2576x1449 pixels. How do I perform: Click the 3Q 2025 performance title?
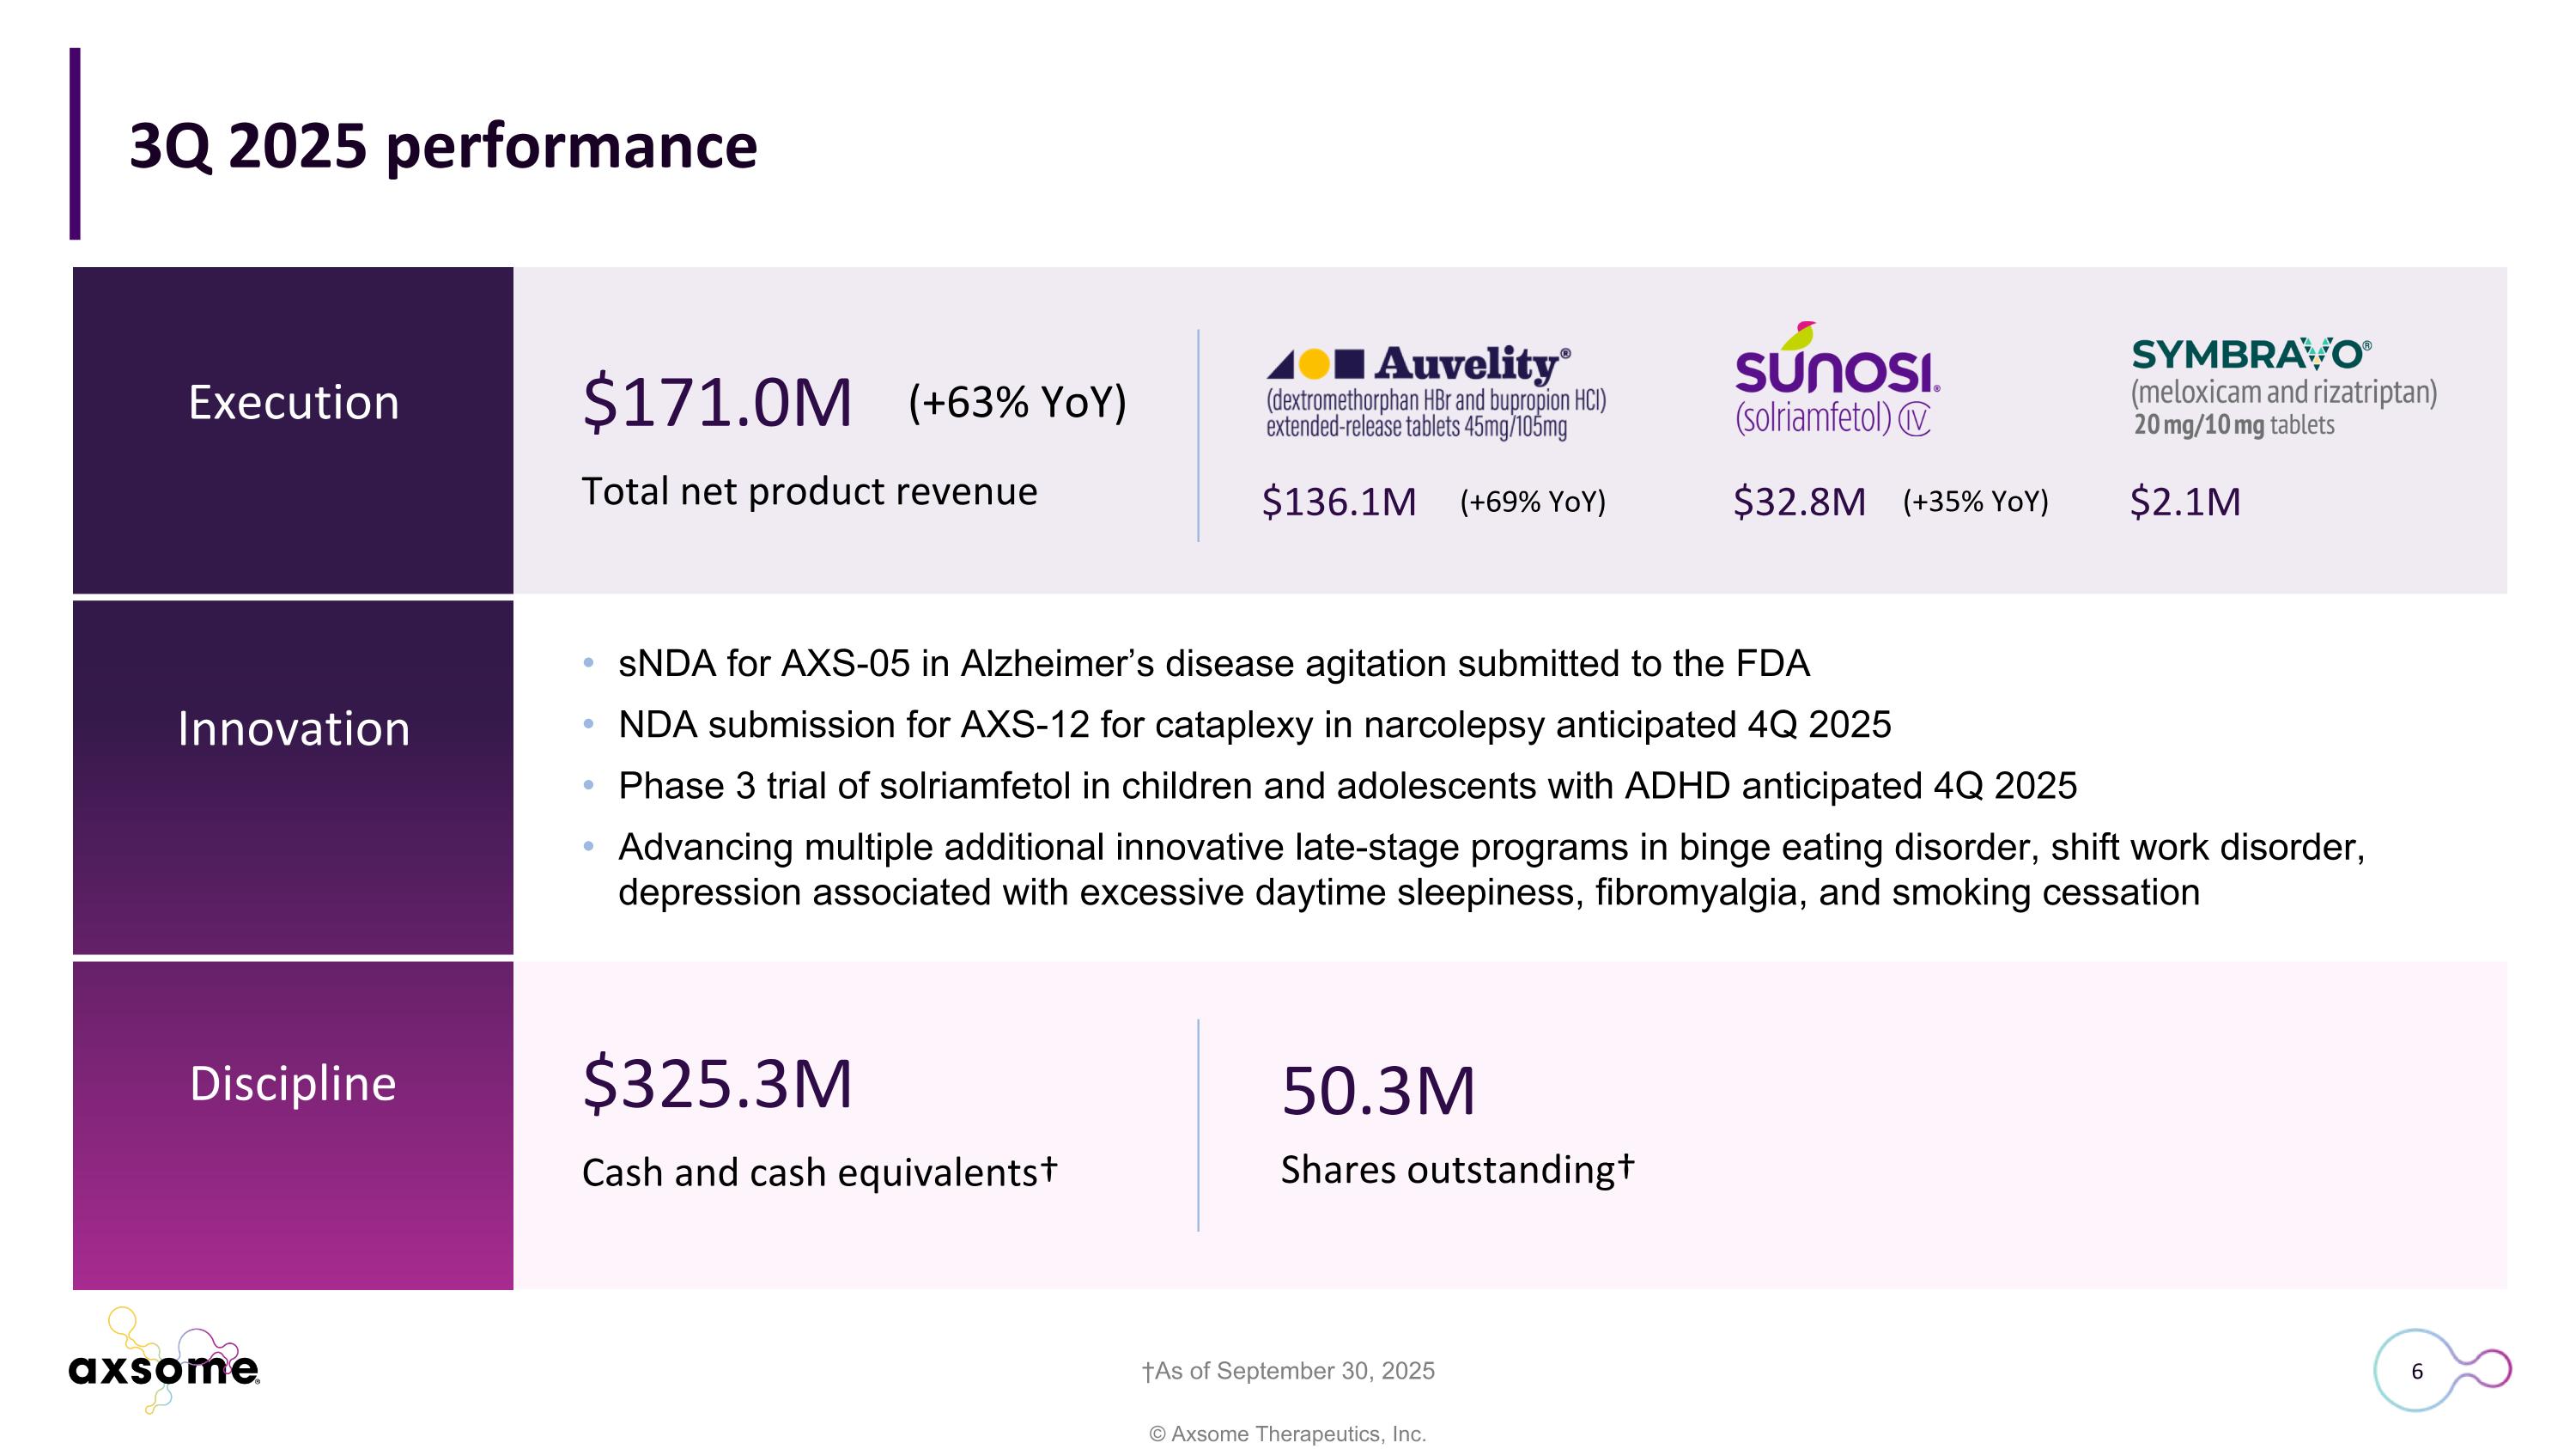point(443,146)
